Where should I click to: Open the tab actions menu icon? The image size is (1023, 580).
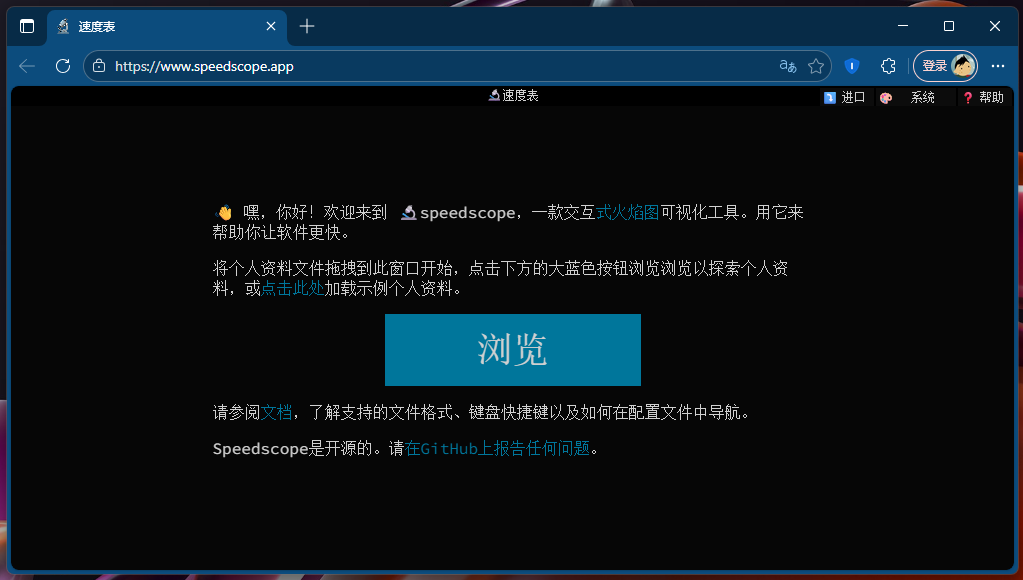tap(27, 26)
